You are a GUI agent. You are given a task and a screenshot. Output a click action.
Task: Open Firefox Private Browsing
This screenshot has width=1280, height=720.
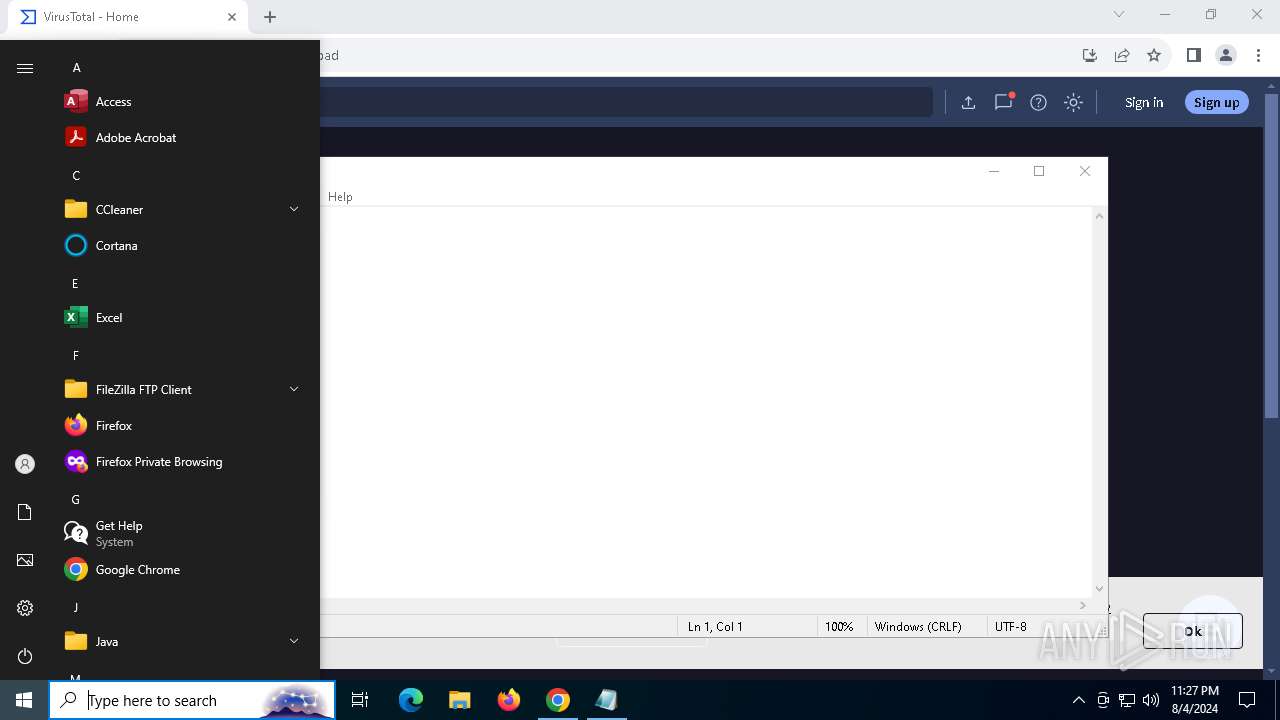coord(180,462)
